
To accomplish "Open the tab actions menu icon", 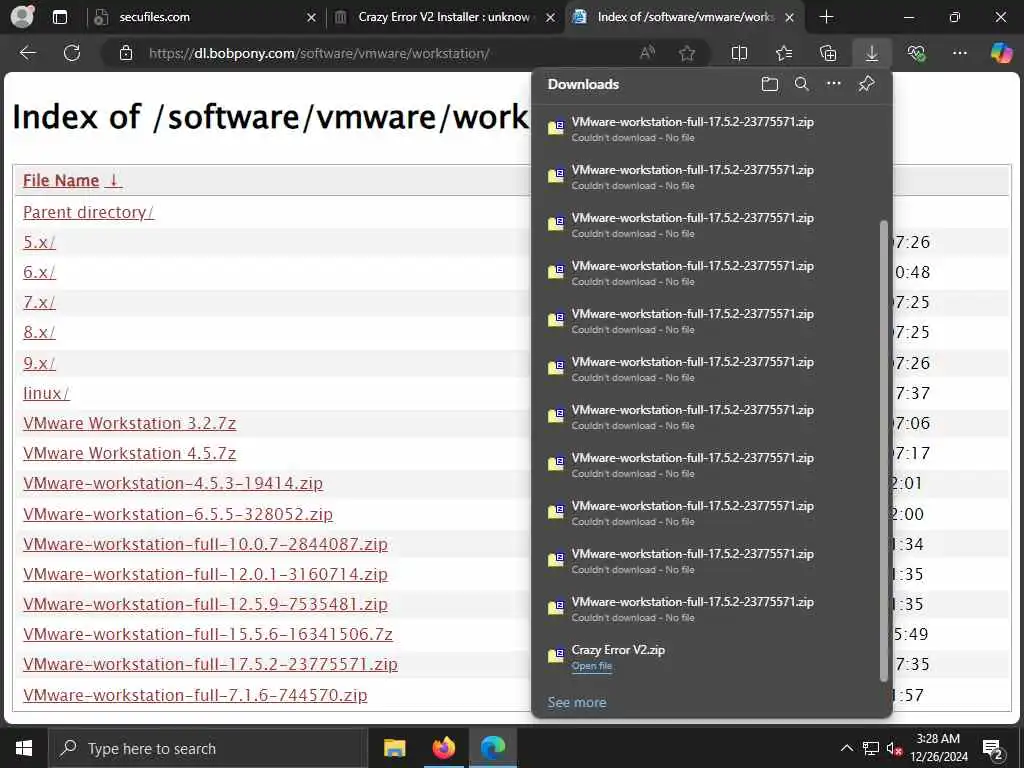I will point(60,17).
